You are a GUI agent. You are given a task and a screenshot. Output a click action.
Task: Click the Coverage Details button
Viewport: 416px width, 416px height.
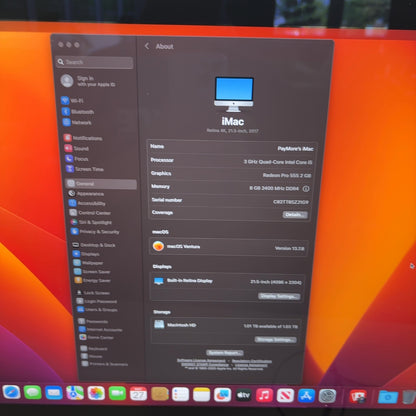click(295, 215)
